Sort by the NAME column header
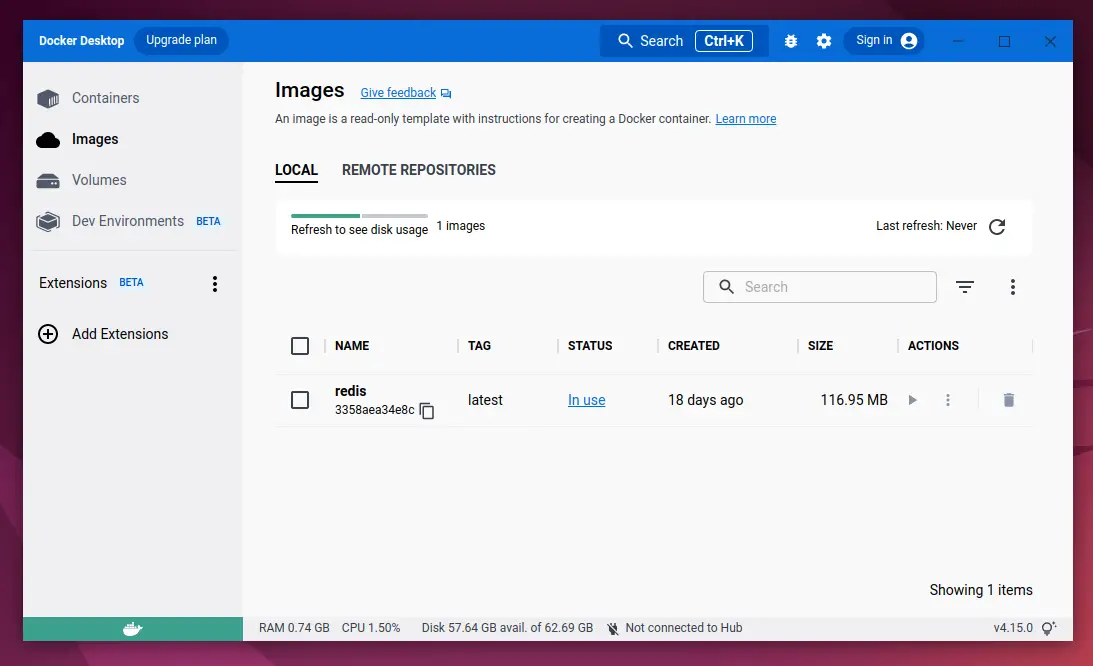 point(352,346)
